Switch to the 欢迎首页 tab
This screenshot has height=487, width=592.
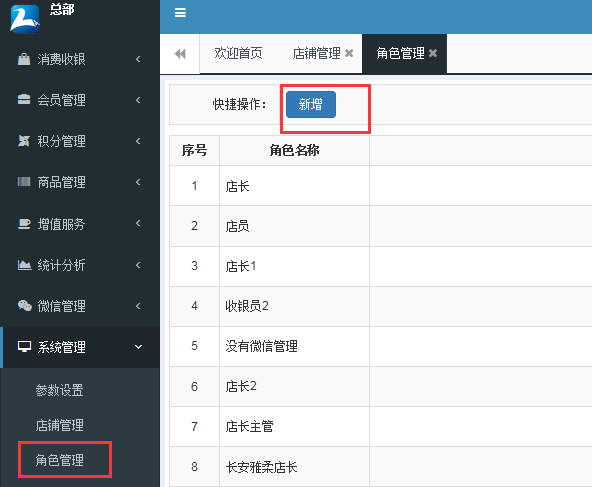pyautogui.click(x=238, y=53)
